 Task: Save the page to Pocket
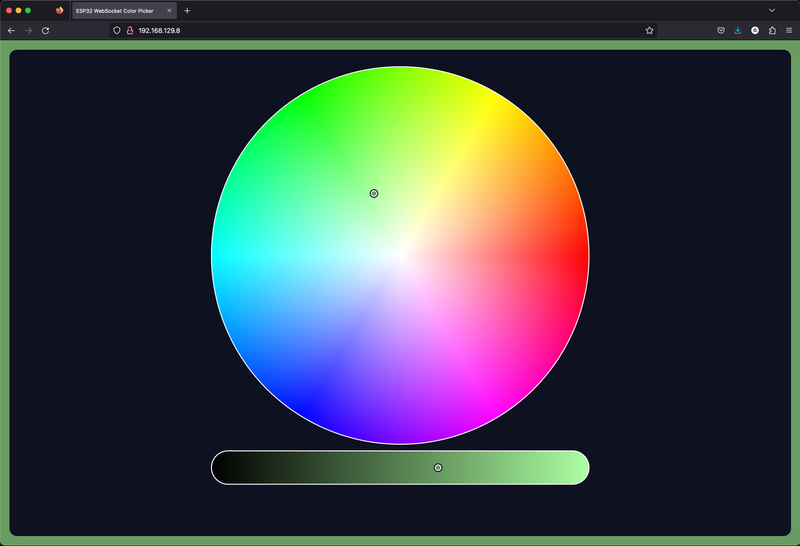click(x=720, y=30)
